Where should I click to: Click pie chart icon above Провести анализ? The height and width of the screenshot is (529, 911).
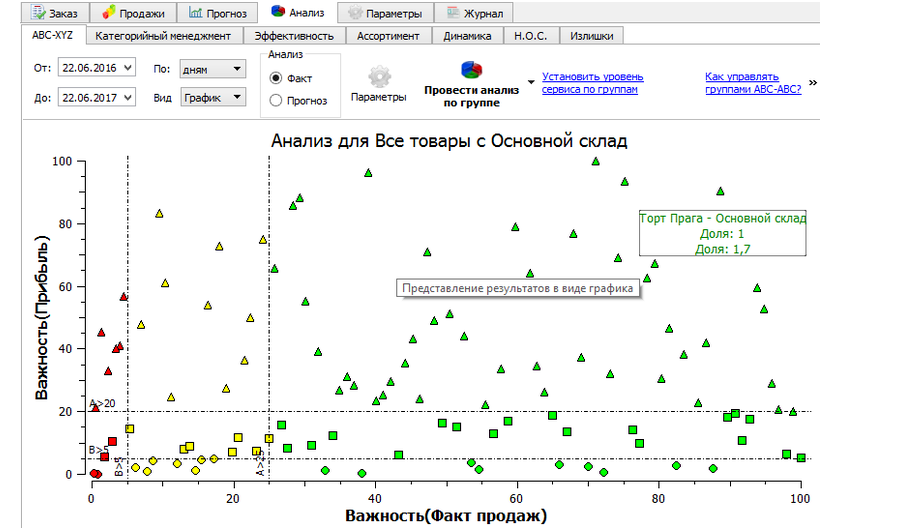tap(472, 70)
